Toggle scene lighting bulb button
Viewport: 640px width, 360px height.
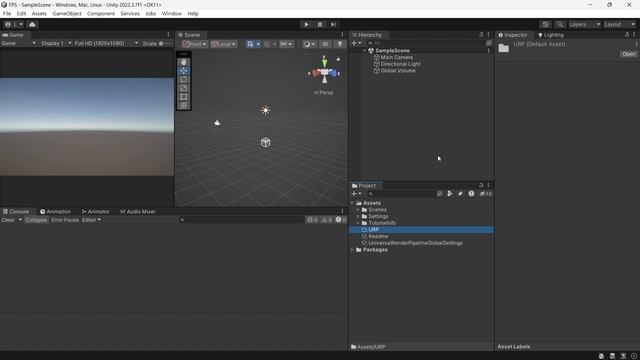click(340, 44)
